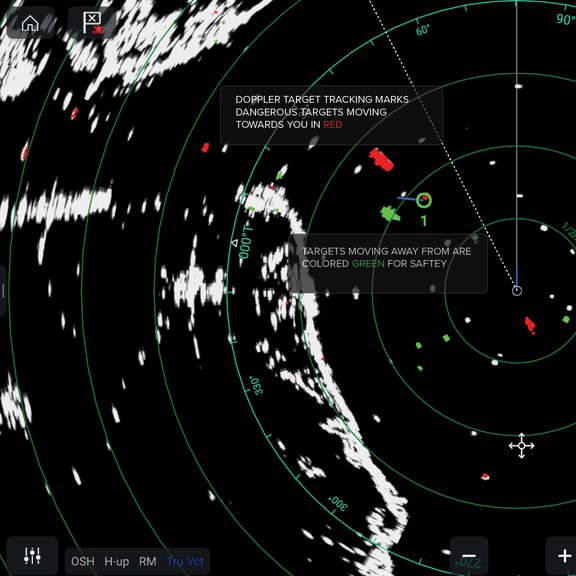Click the red vessel target near own ship
The width and height of the screenshot is (576, 576).
click(x=530, y=325)
